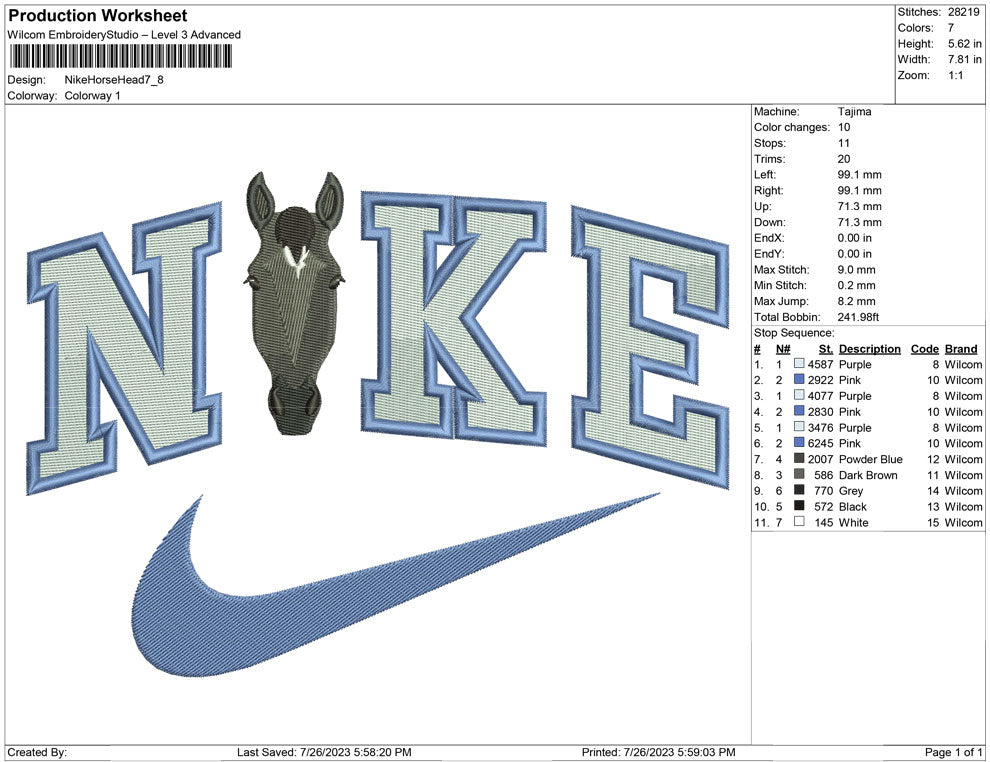Click the Grey thread color swatch
This screenshot has width=990, height=762.
point(799,490)
